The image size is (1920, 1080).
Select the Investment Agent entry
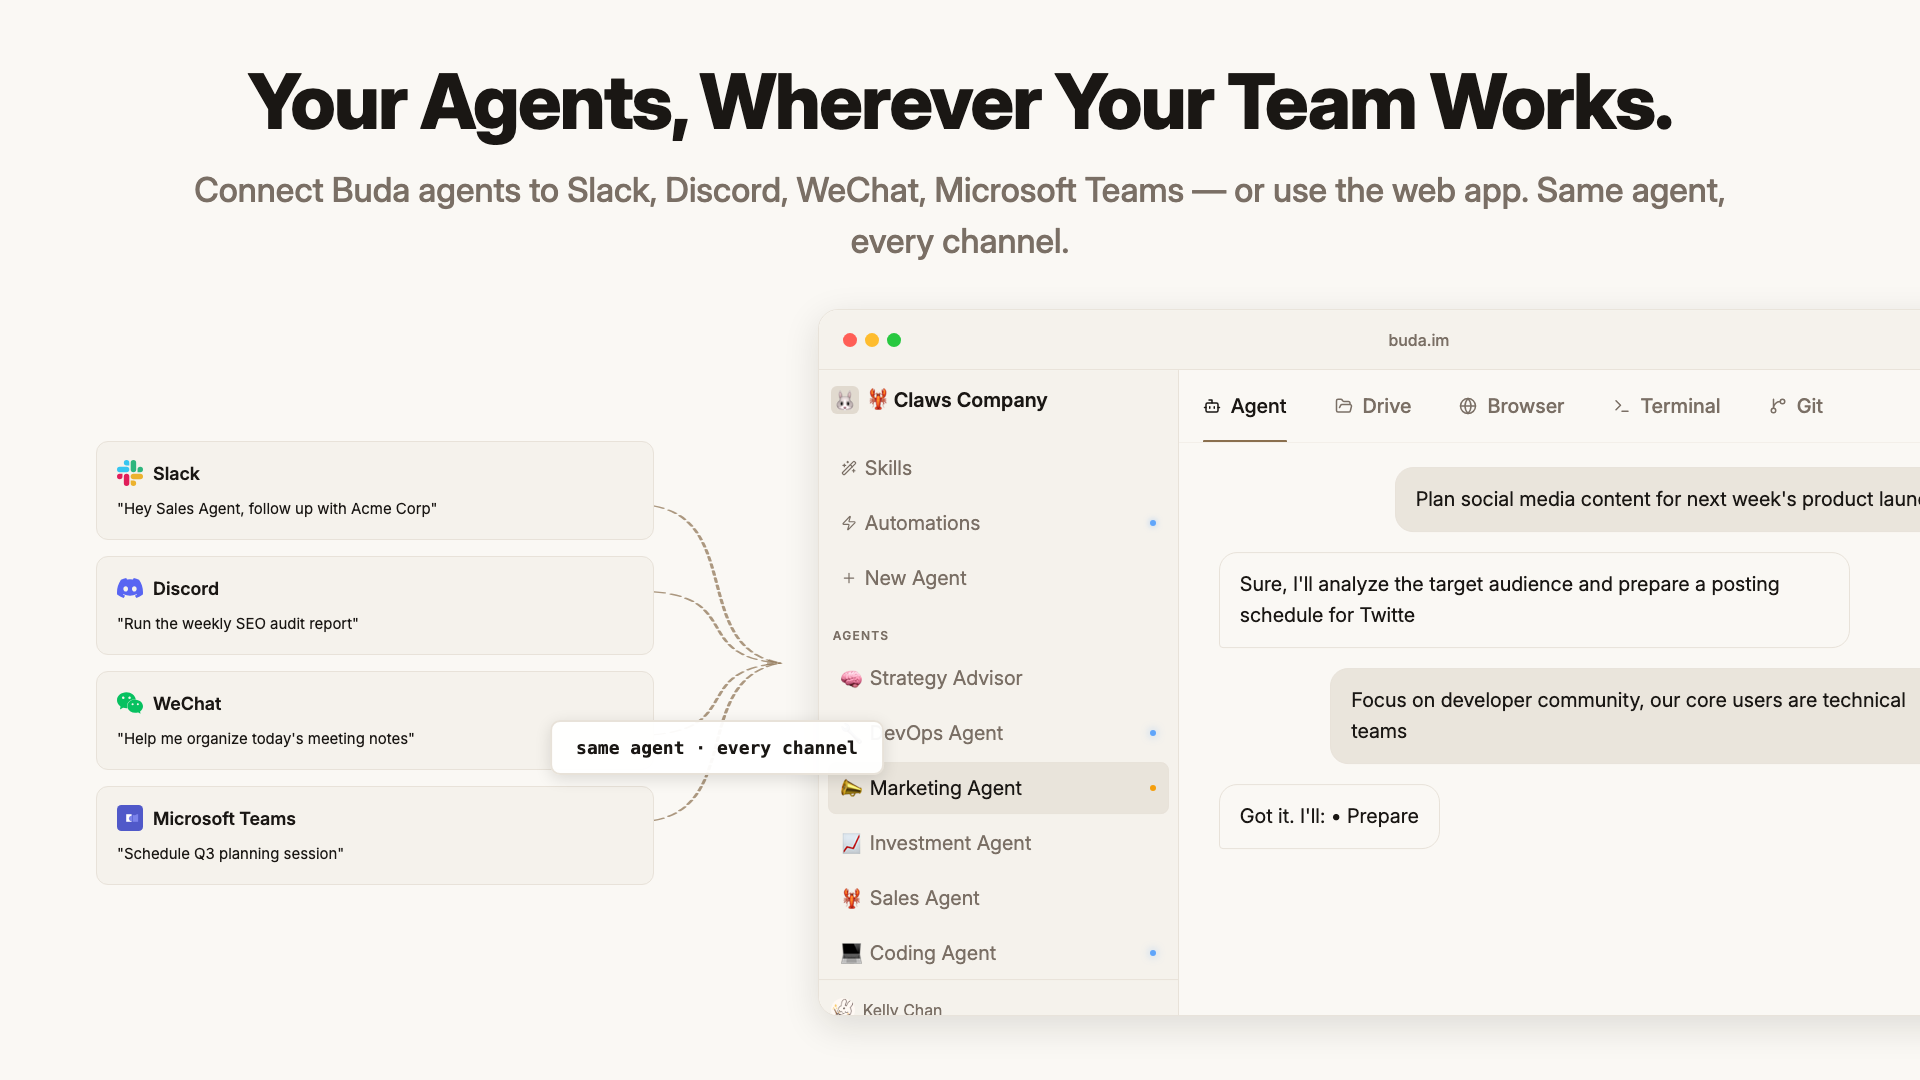pyautogui.click(x=949, y=843)
